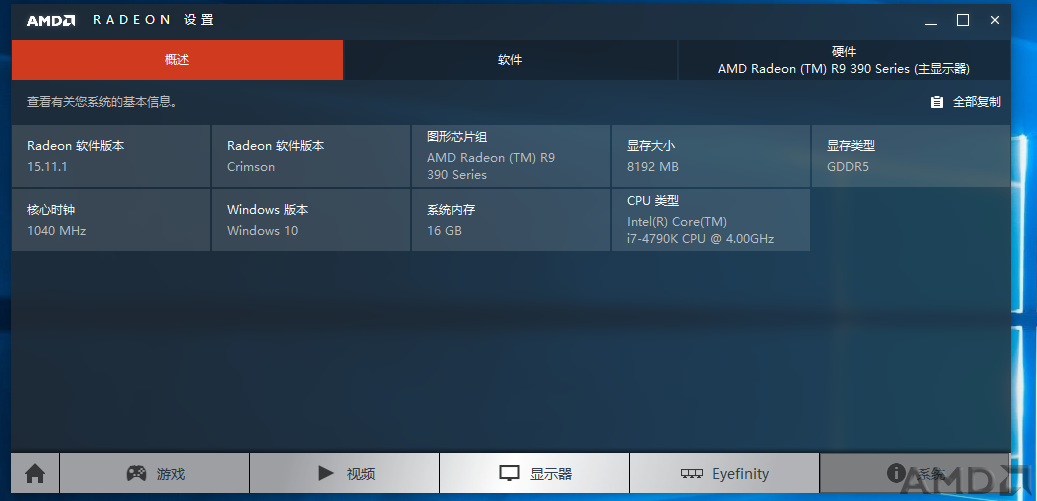Click the multi-display icon for Eyefinity
This screenshot has height=501, width=1037.
coord(692,474)
